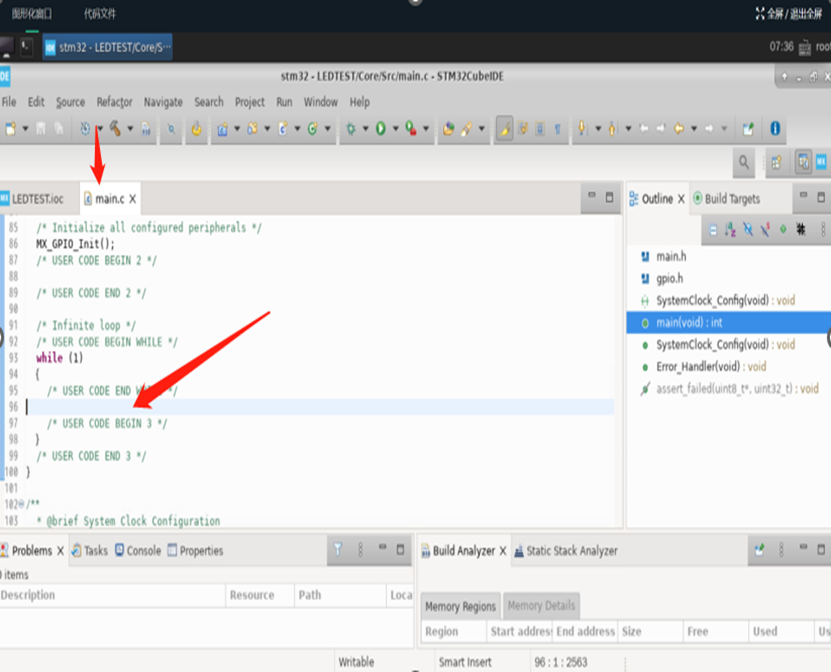Click the New C++ class green icon

(x=313, y=128)
